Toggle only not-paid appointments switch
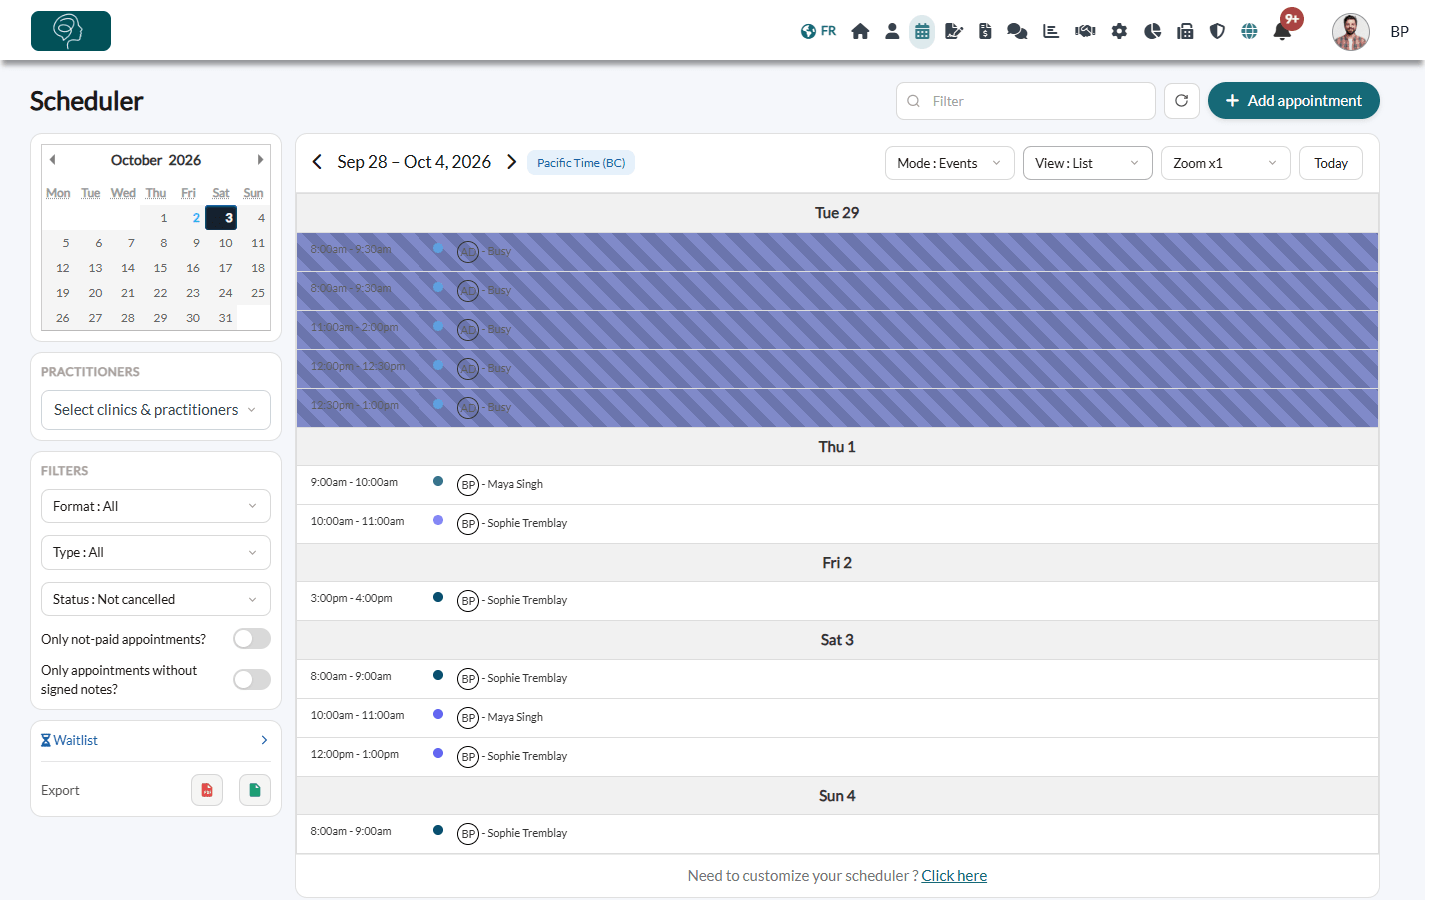Screen dimensions: 1440x900 [x=252, y=639]
